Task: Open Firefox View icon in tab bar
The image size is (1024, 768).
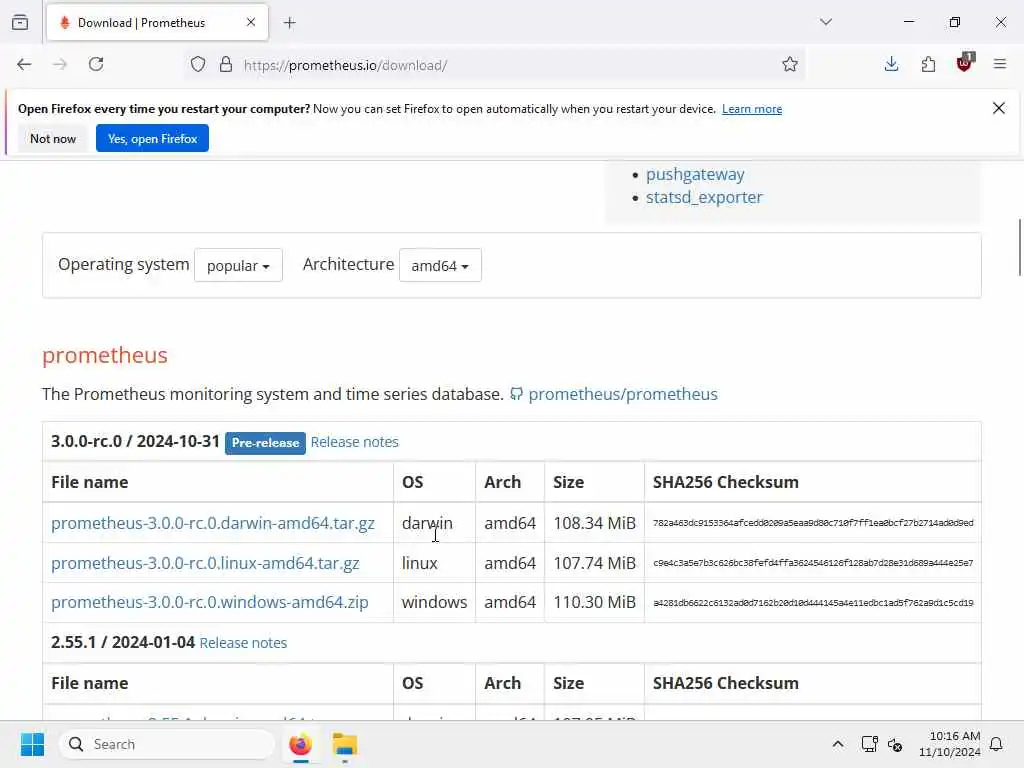Action: pos(20,23)
